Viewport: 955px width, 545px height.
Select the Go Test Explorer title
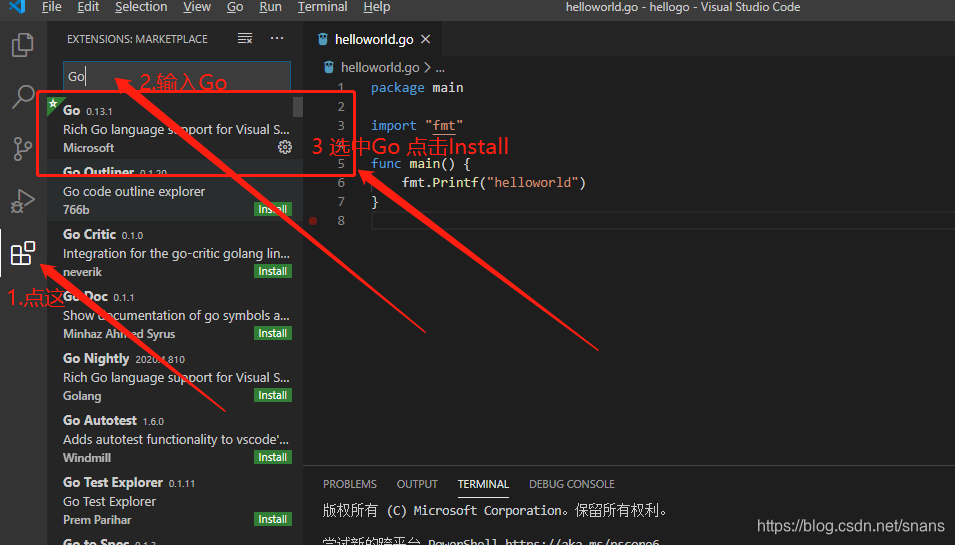[113, 483]
